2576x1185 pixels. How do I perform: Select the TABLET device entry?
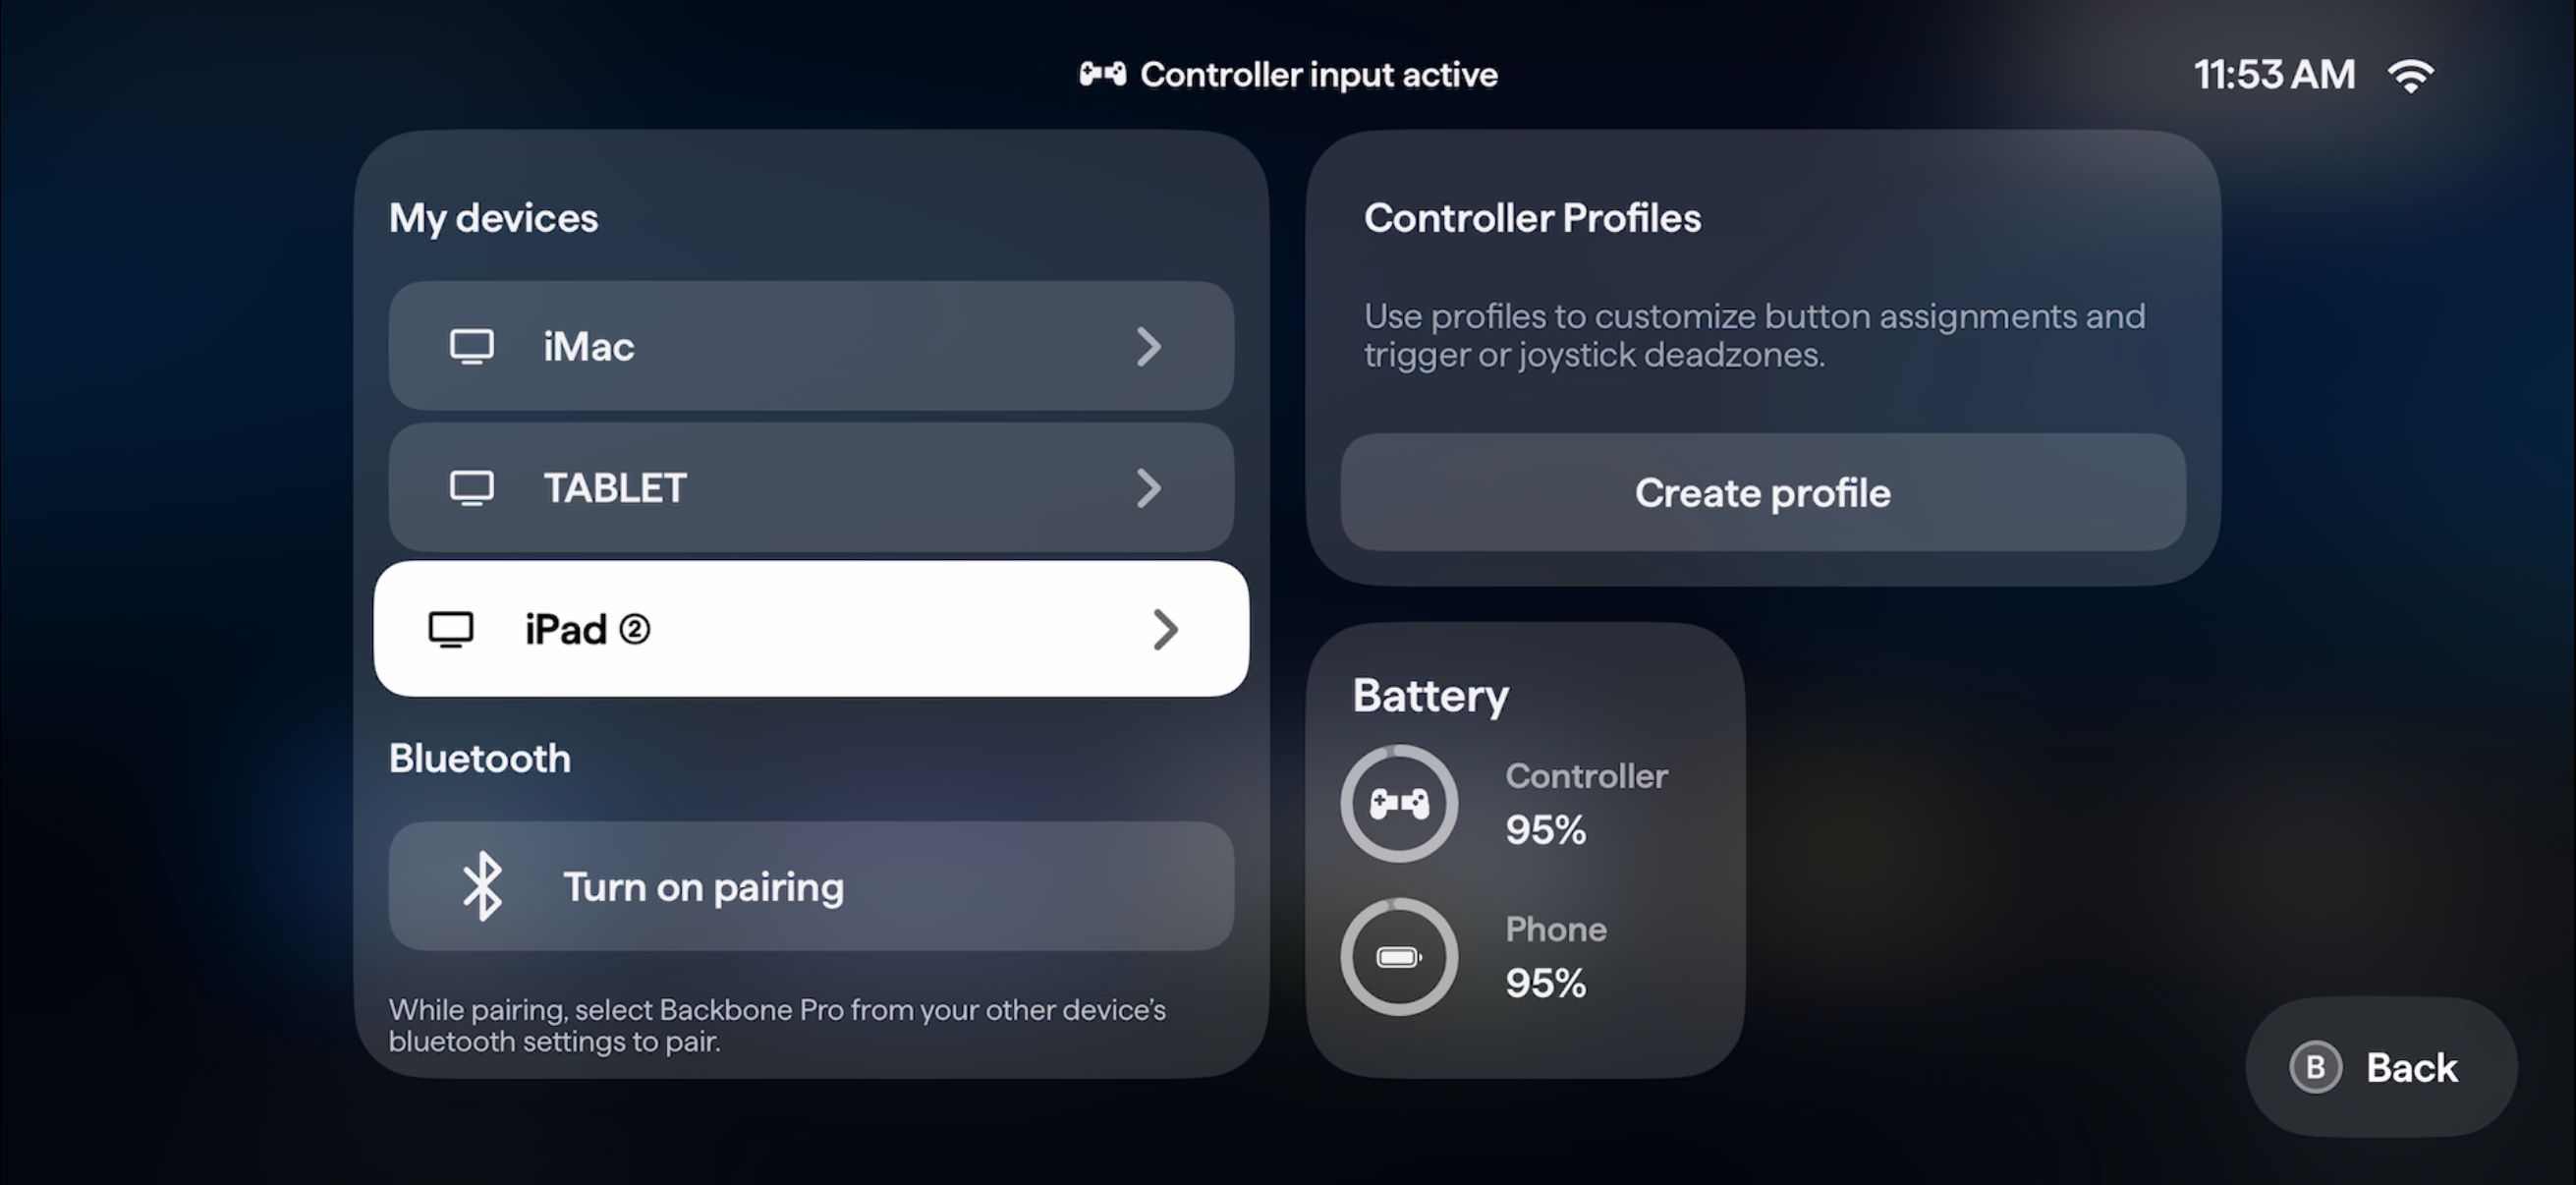[x=811, y=487]
